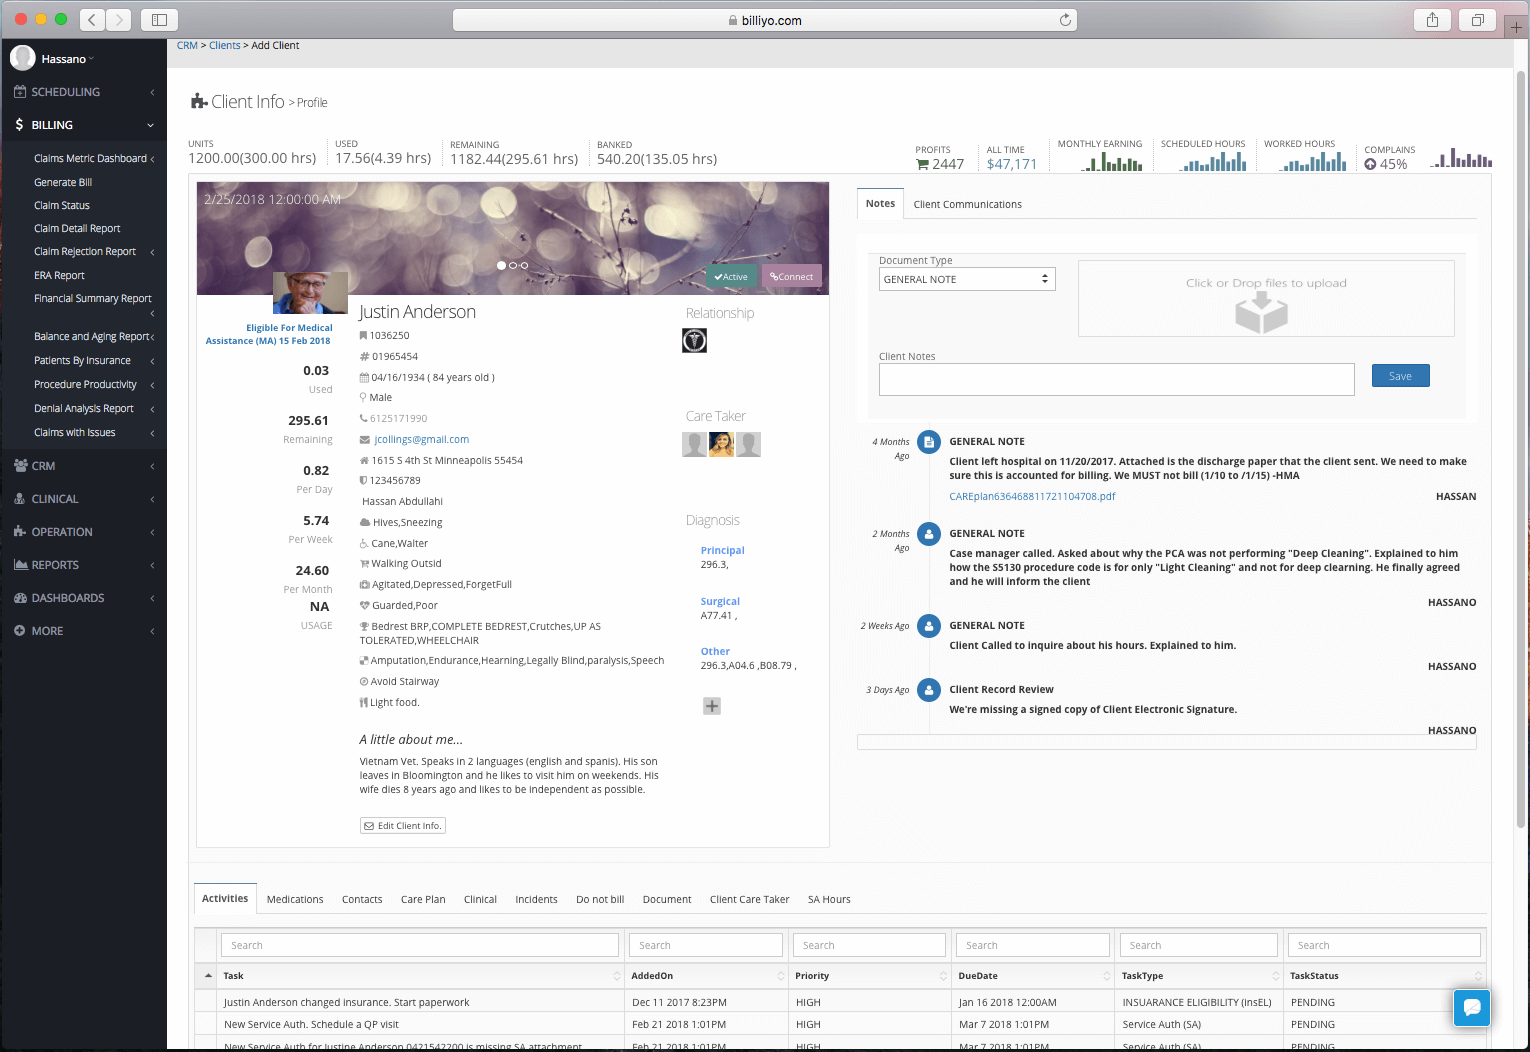
Task: Open the Document Type dropdown
Action: (967, 279)
